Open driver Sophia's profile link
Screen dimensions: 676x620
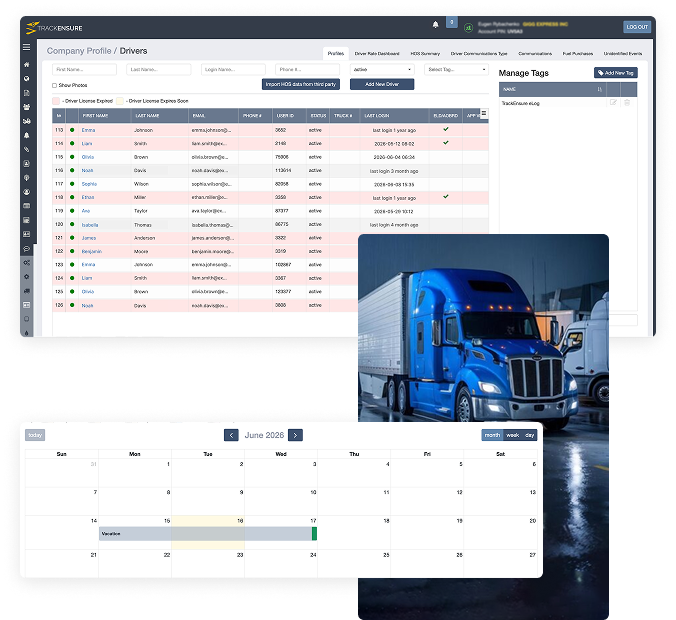[x=89, y=184]
